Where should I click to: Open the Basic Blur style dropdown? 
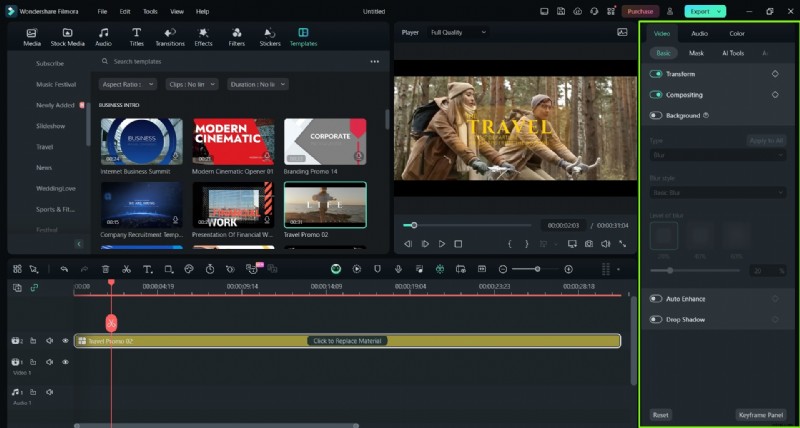tap(717, 193)
